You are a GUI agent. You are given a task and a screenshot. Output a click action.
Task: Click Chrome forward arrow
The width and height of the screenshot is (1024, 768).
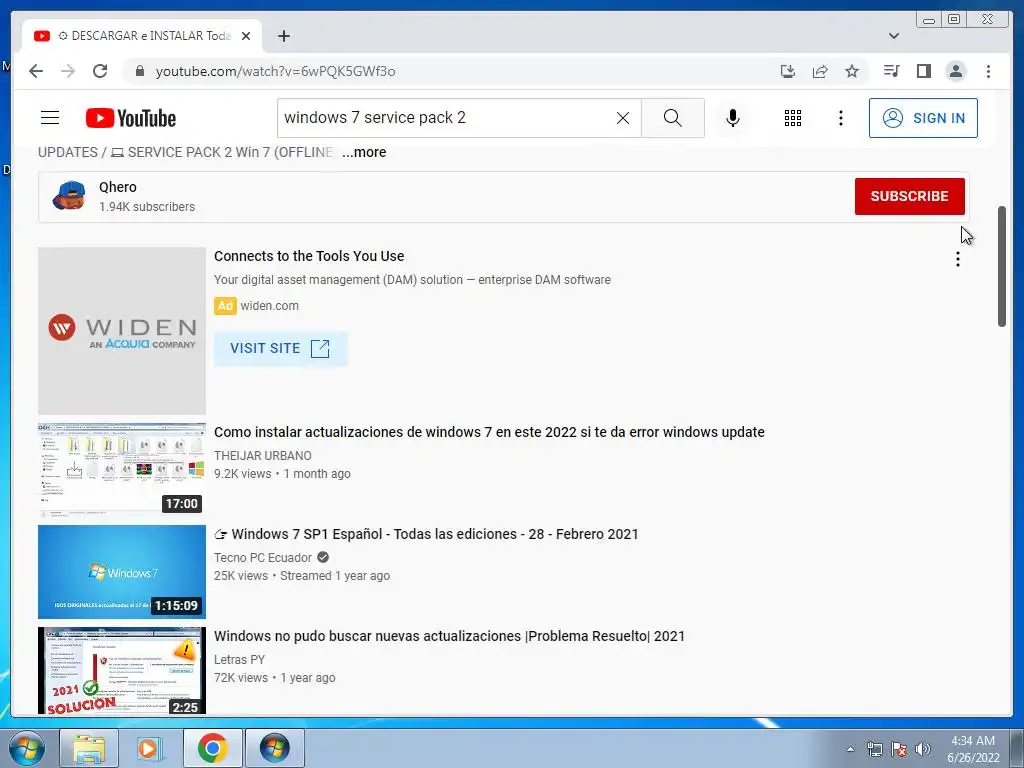tap(68, 71)
